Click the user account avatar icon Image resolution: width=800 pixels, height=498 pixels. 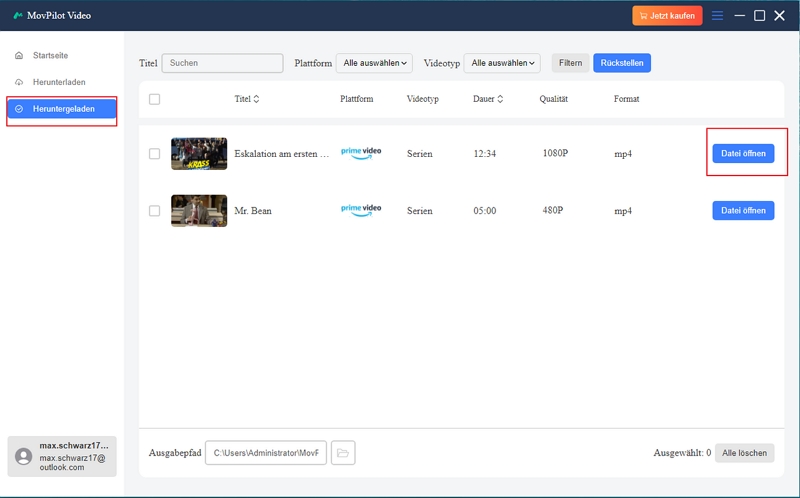pos(24,456)
